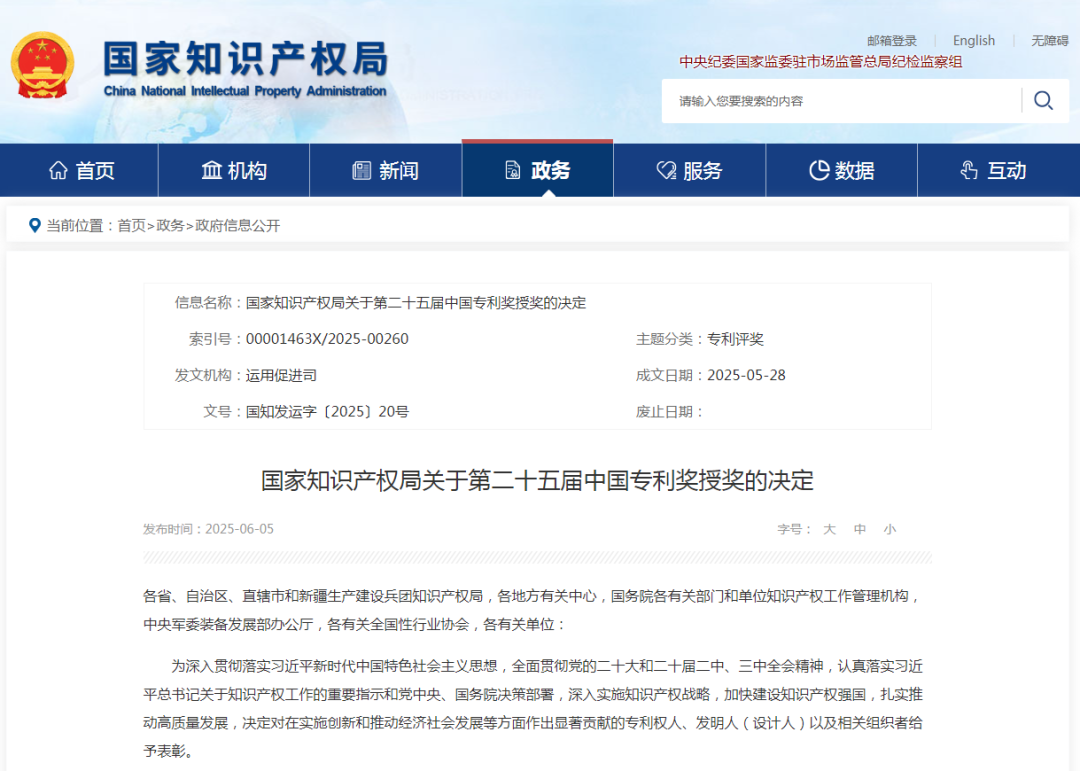Click the search magnifier icon
Viewport: 1080px width, 771px height.
(x=1043, y=100)
